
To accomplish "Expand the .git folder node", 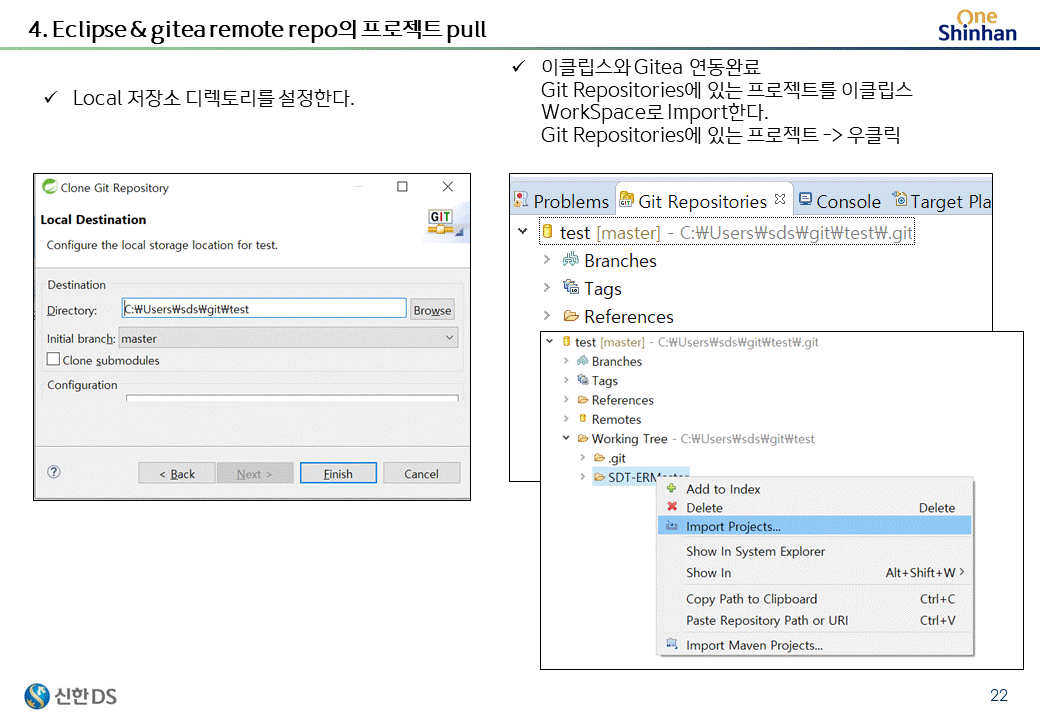I will [582, 457].
